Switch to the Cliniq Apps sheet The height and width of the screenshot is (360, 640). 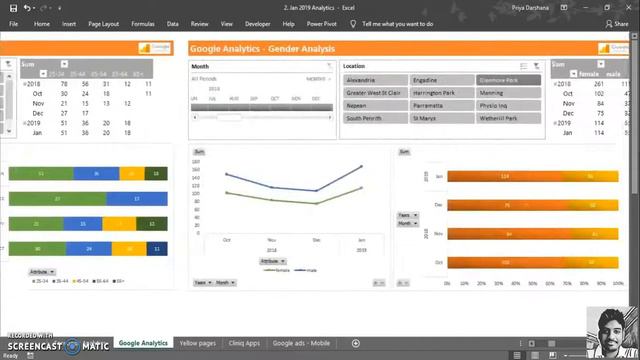(244, 343)
